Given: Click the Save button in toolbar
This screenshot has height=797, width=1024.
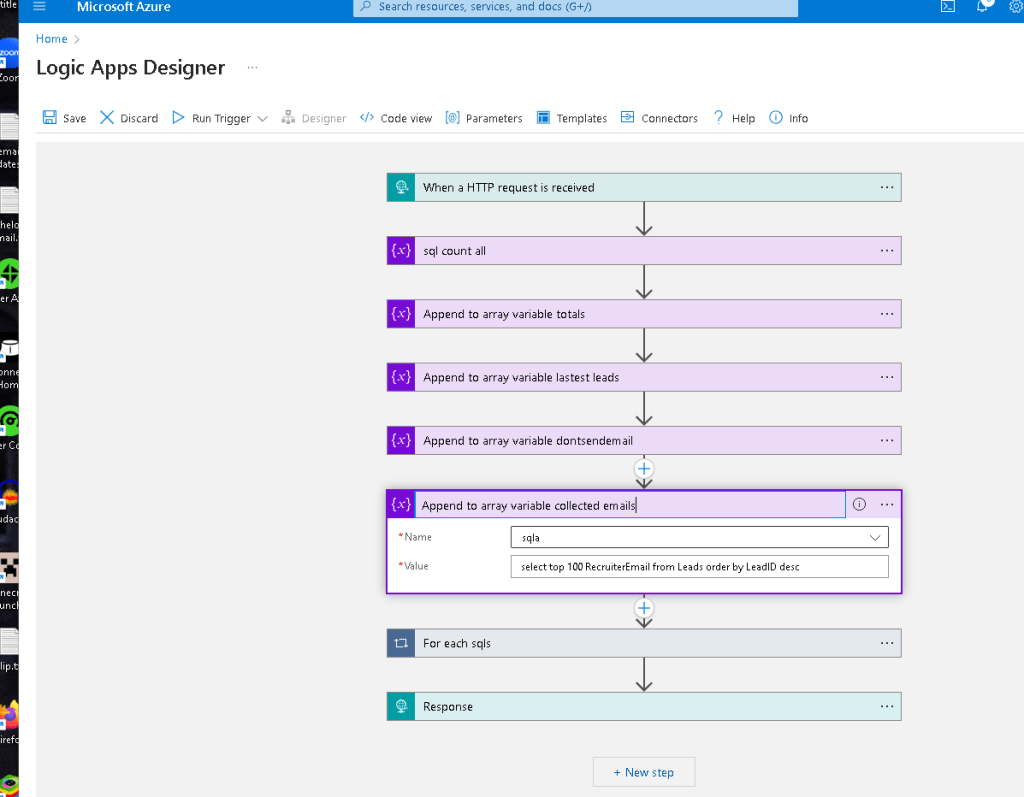Looking at the screenshot, I should point(64,118).
